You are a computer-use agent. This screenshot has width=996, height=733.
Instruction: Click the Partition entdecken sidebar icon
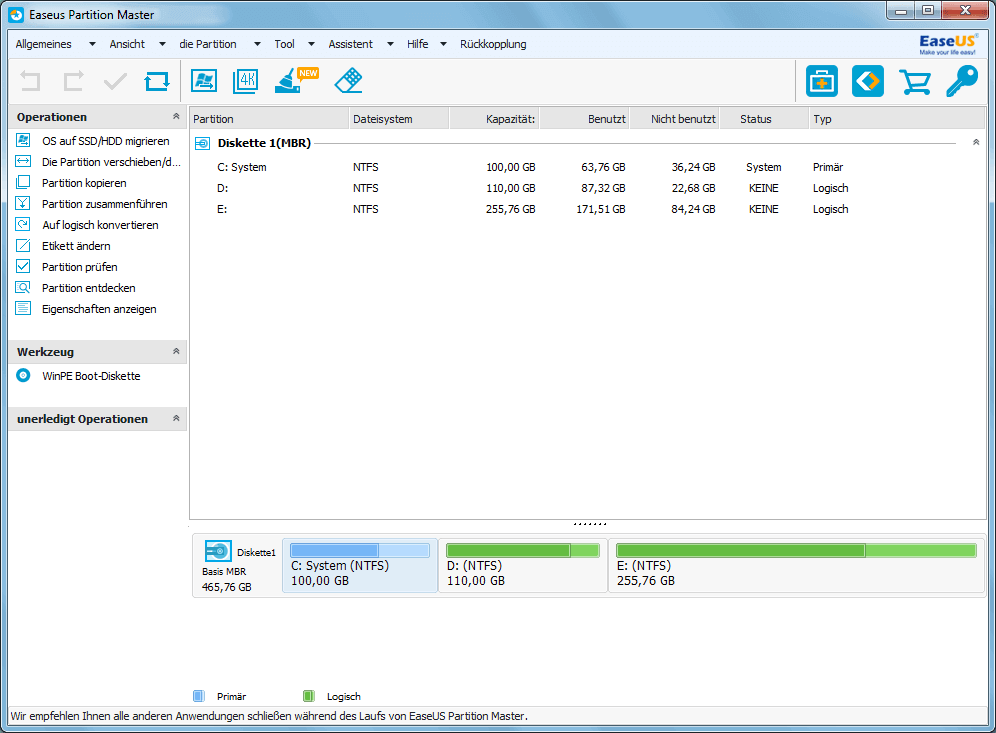23,287
